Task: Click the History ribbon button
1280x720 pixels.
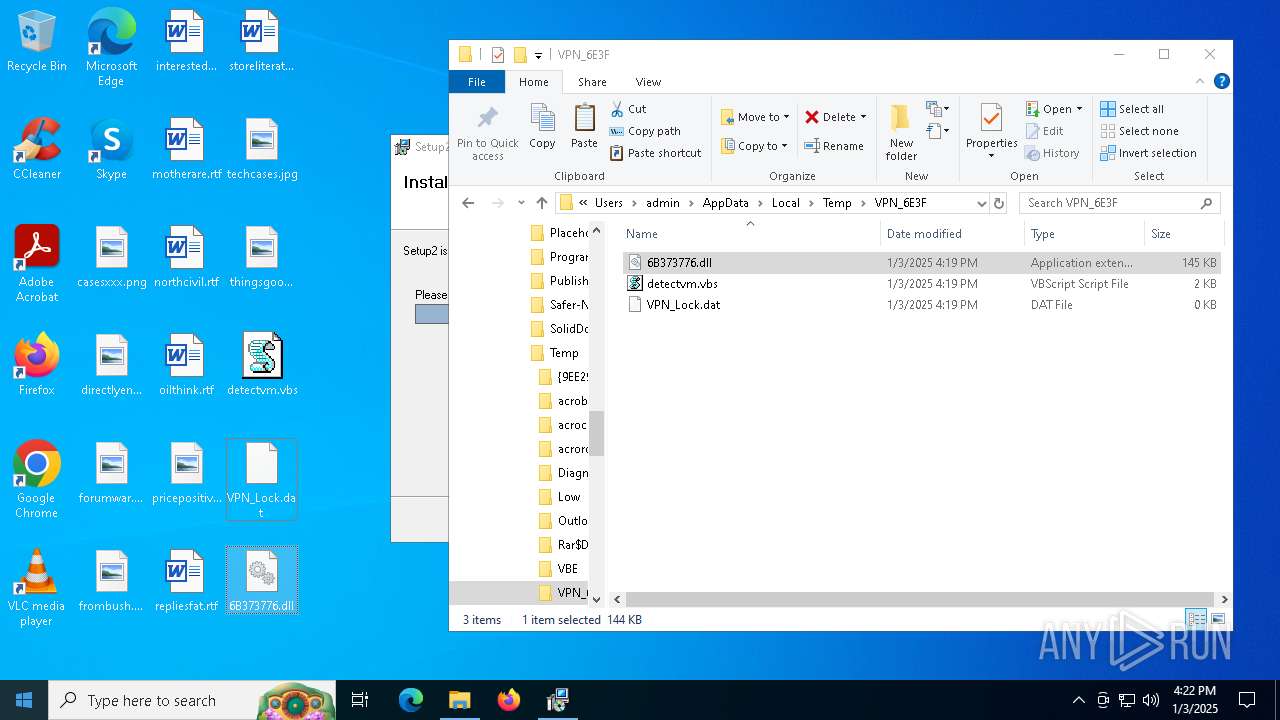Action: (1052, 153)
